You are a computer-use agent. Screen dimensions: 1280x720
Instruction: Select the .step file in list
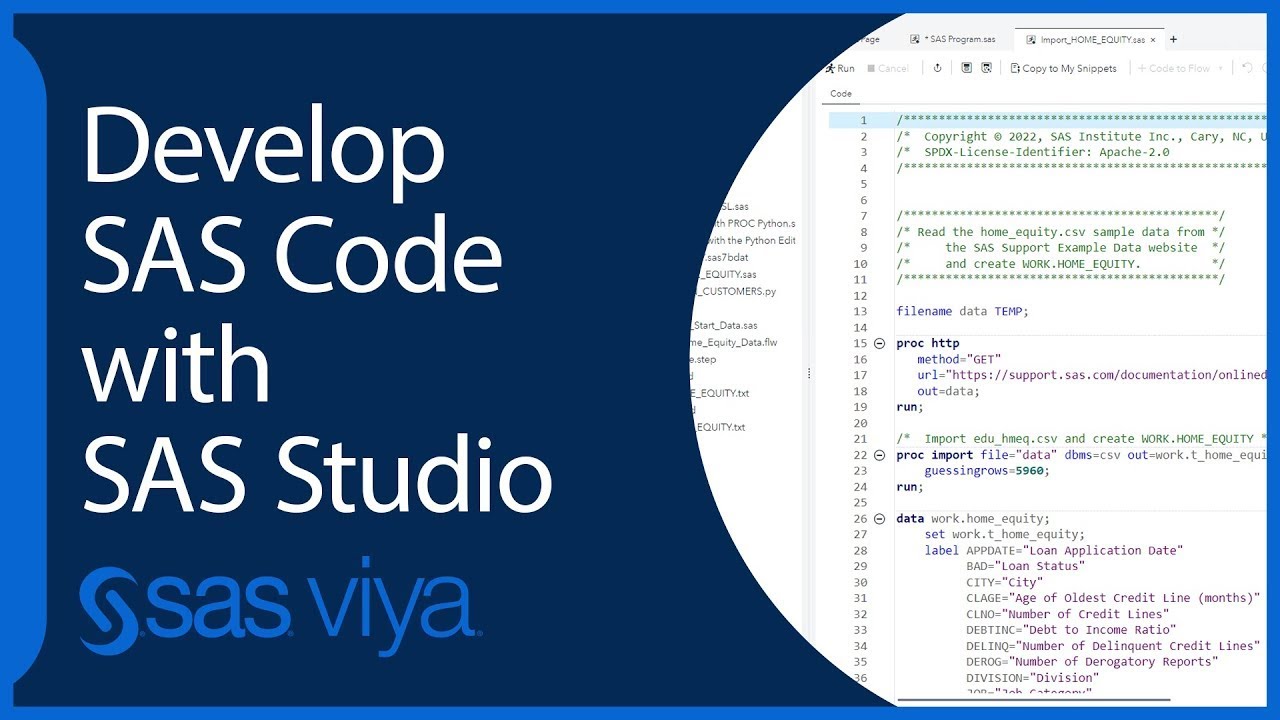(703, 359)
